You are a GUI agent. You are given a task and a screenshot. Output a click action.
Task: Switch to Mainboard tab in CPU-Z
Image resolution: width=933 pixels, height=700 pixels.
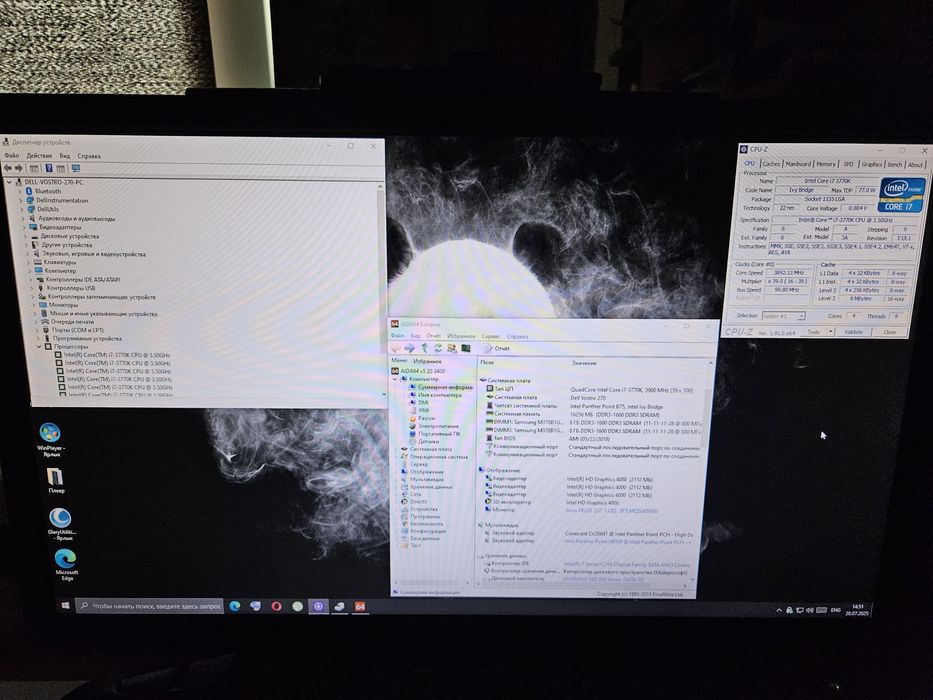click(x=798, y=164)
